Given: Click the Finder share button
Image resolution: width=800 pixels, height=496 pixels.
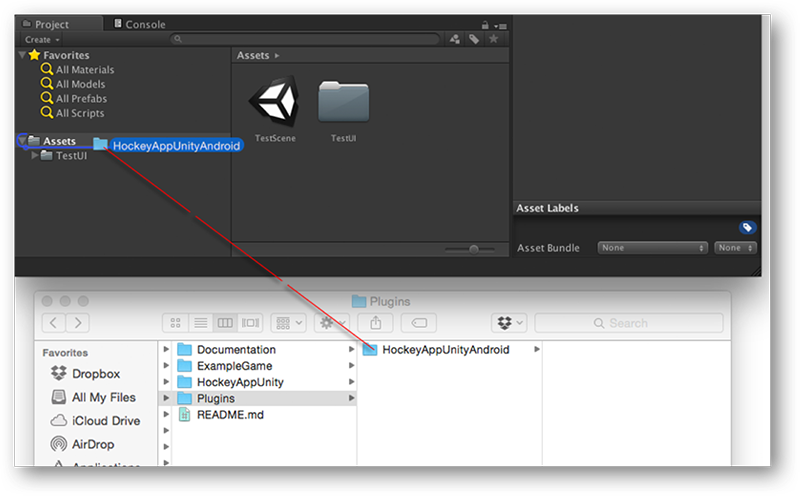Looking at the screenshot, I should click(376, 323).
